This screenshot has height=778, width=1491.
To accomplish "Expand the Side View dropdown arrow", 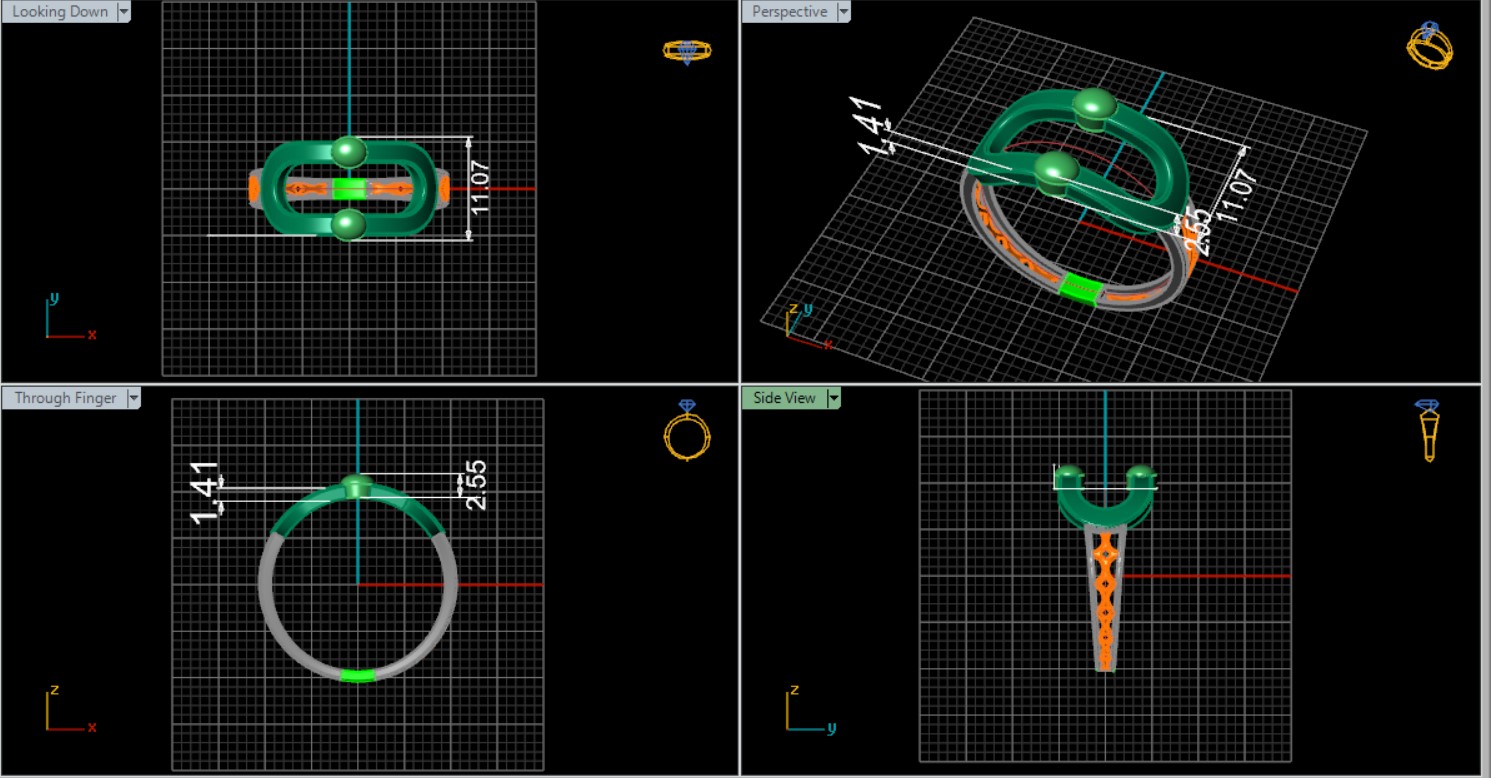I will pyautogui.click(x=834, y=398).
